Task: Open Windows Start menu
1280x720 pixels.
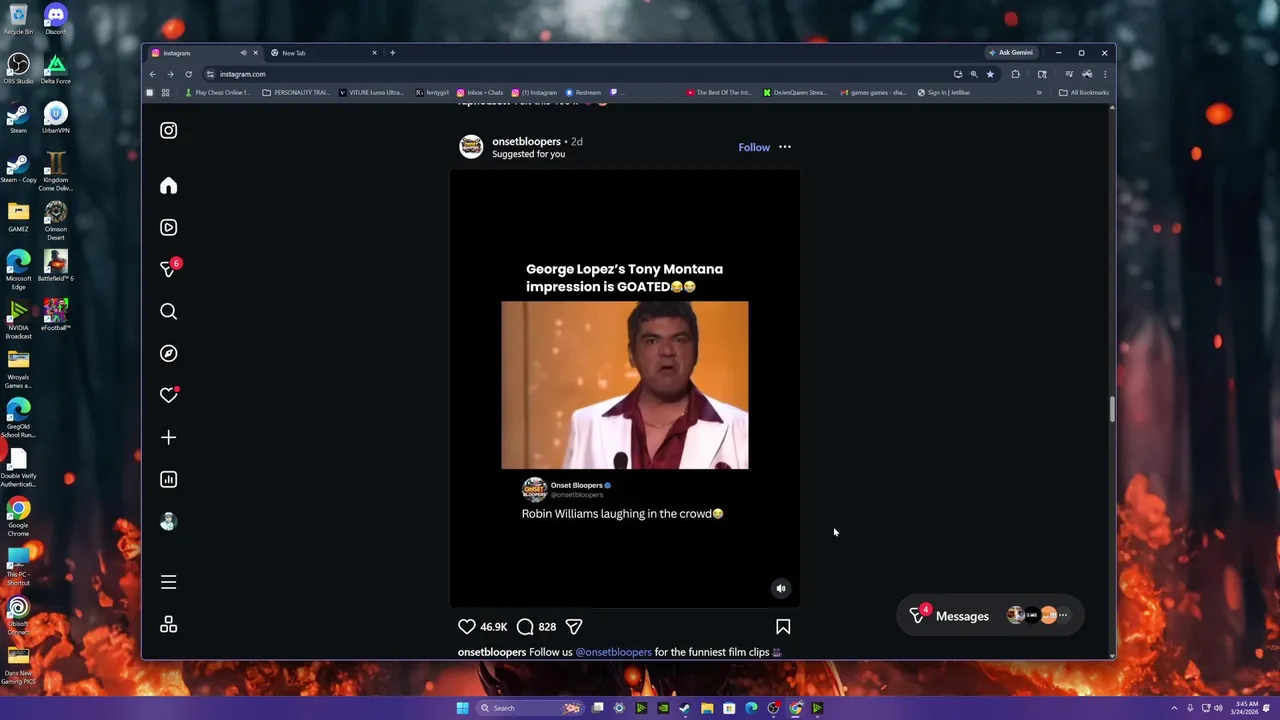Action: (462, 708)
